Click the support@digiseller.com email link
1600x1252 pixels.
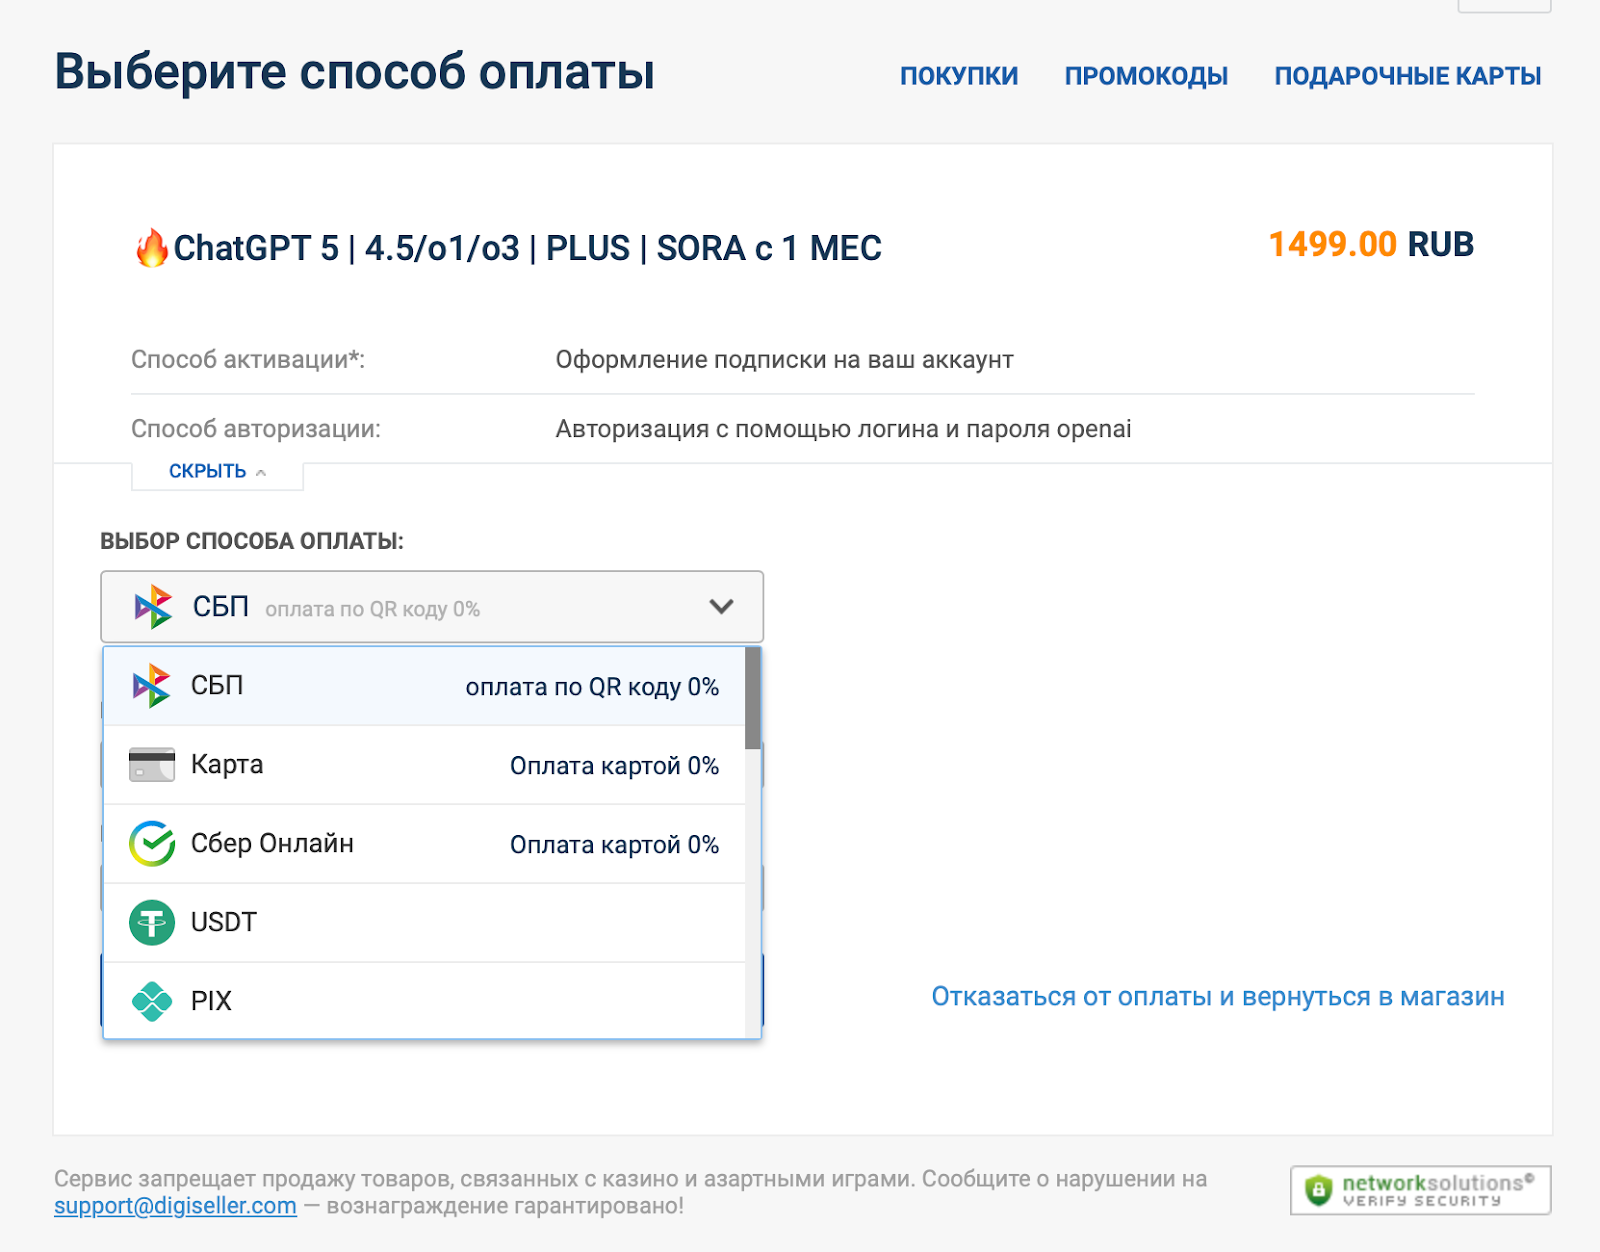click(175, 1206)
